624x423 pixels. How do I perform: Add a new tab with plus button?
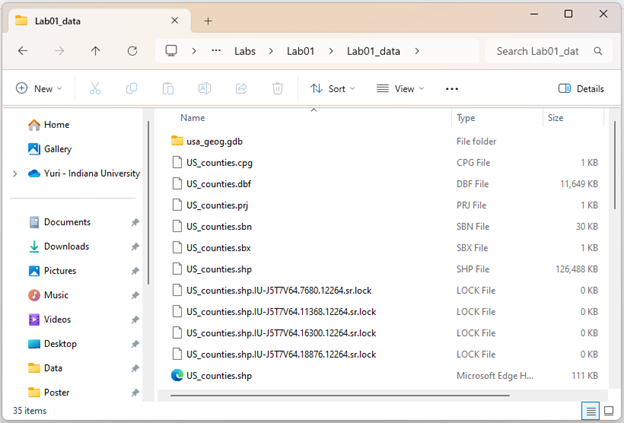coord(208,21)
